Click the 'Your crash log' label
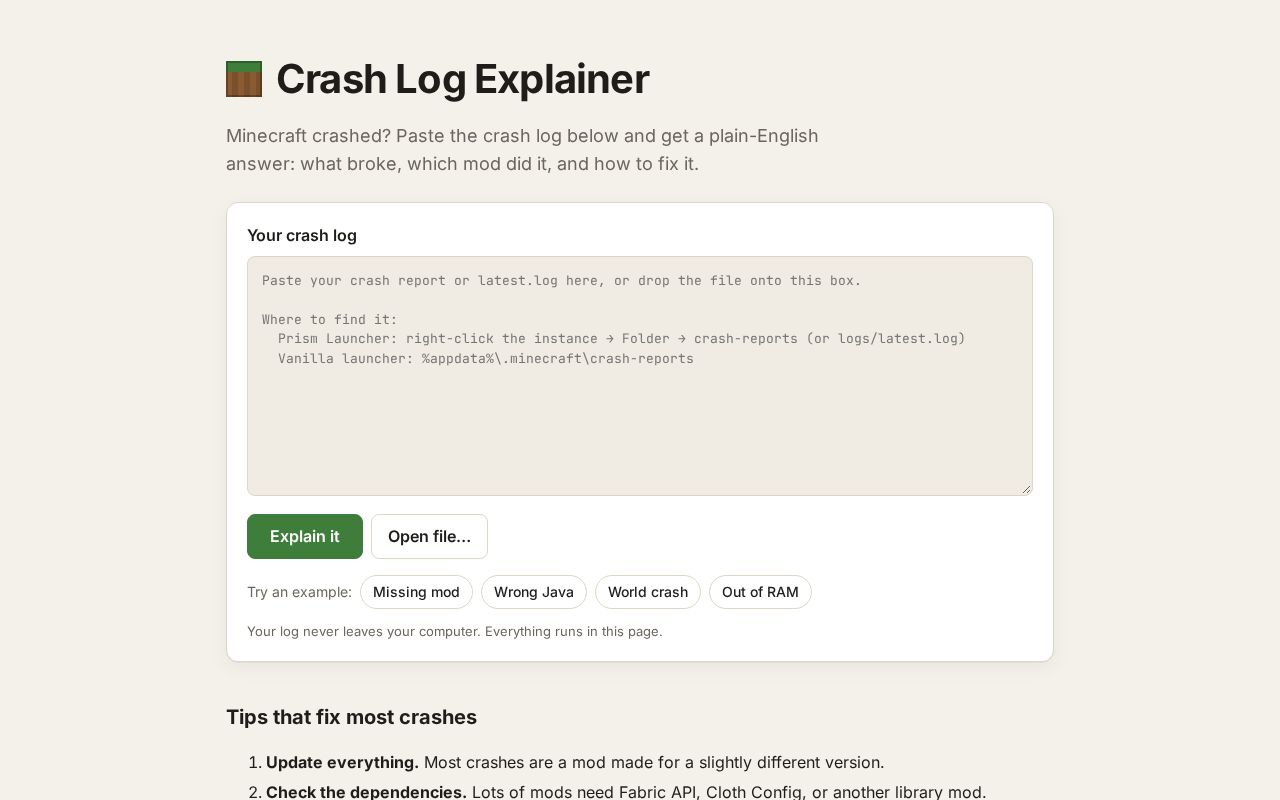The height and width of the screenshot is (800, 1280). [302, 235]
